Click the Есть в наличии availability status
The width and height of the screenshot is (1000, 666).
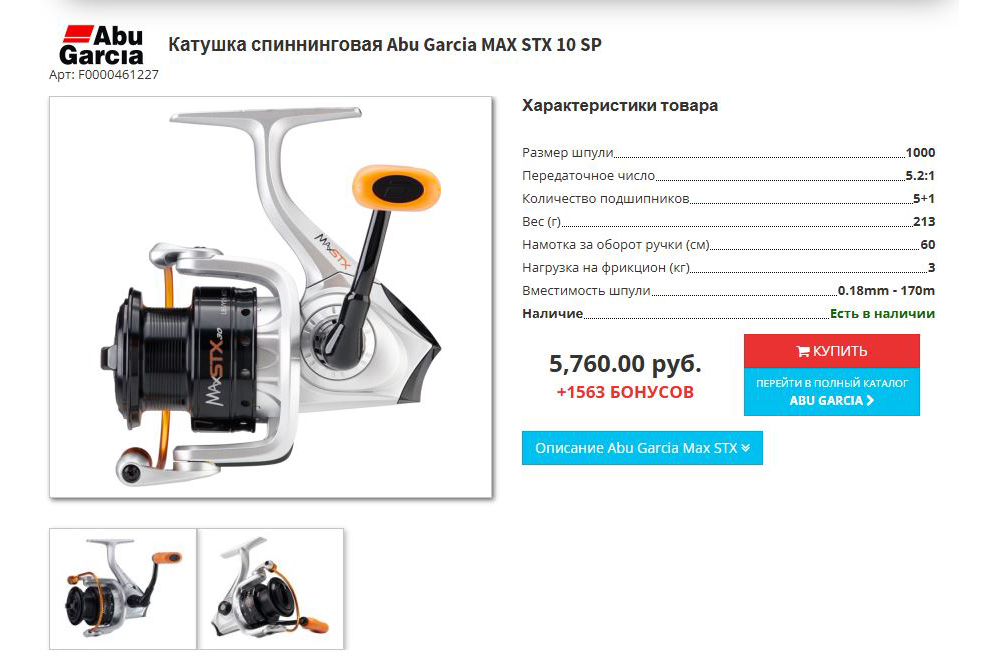pyautogui.click(x=882, y=313)
